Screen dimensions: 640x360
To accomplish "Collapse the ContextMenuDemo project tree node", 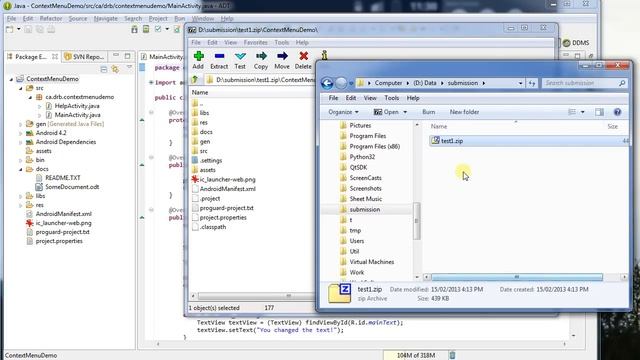I will [11, 79].
